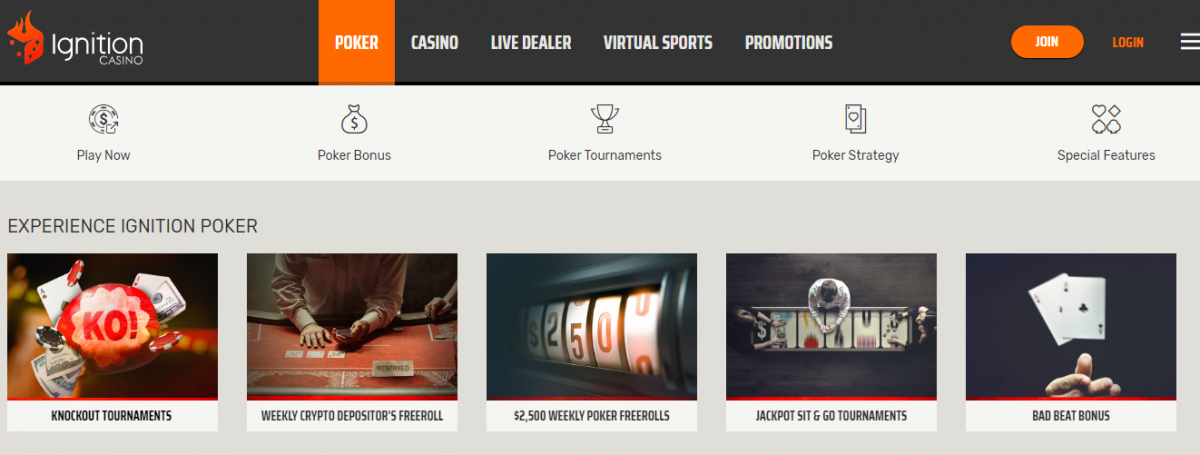Click the Poker Tournaments trophy icon

pyautogui.click(x=605, y=119)
